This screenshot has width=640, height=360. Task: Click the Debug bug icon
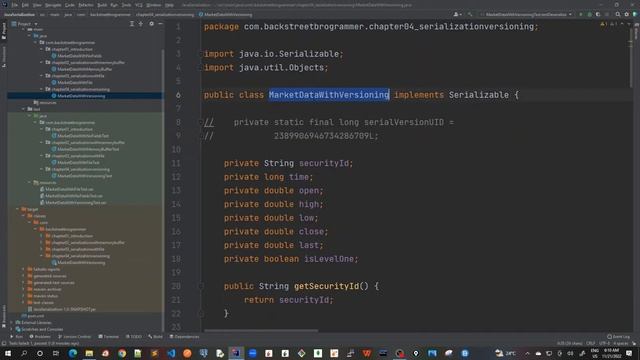pos(589,14)
